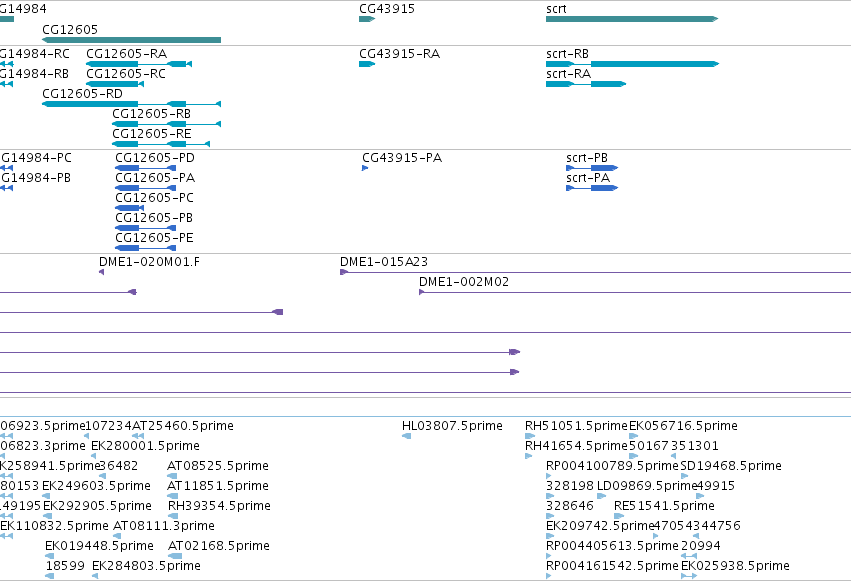851x581 pixels.
Task: Select the RP004405613.5prime EST
Action: click(x=549, y=557)
